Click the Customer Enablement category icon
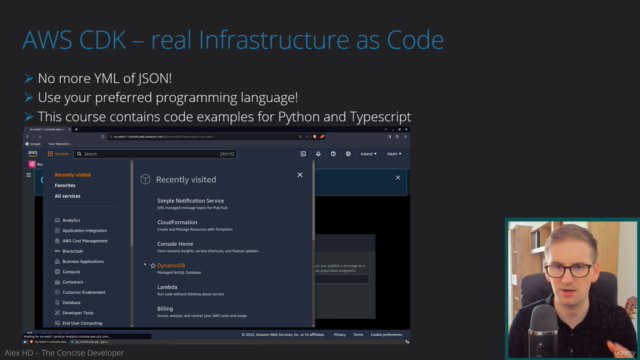 pos(57,292)
